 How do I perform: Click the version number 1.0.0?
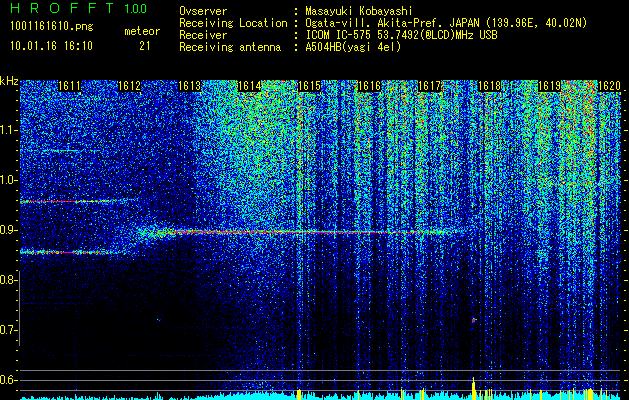136,9
